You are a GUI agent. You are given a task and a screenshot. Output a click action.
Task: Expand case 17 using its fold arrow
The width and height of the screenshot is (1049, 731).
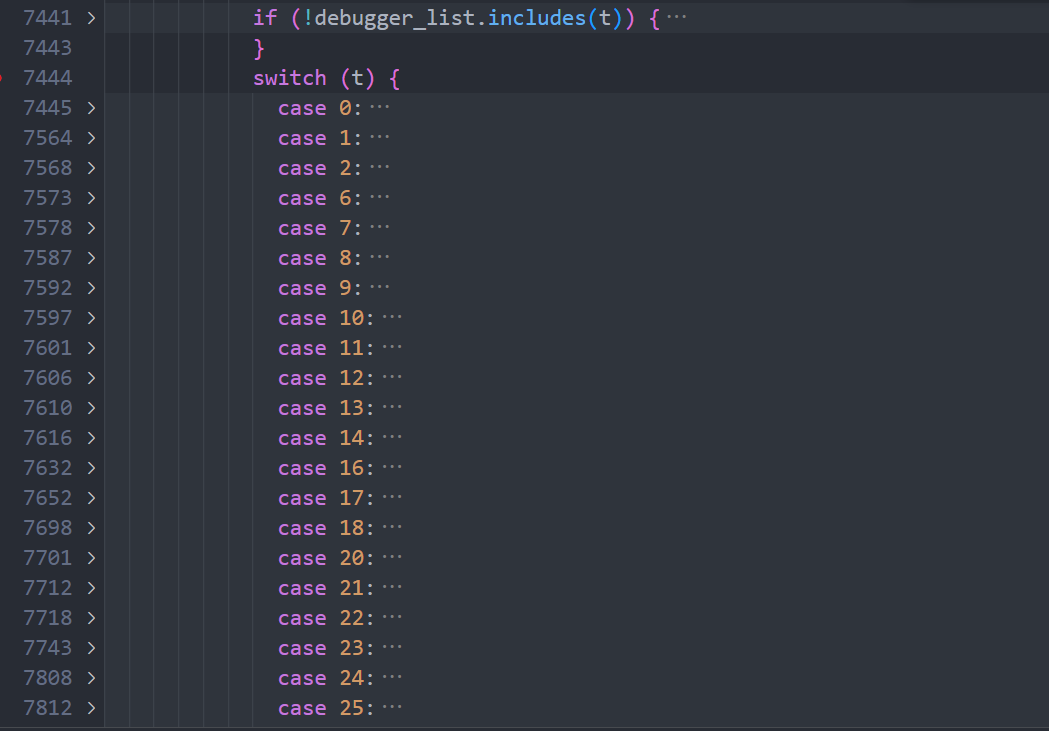click(x=91, y=498)
